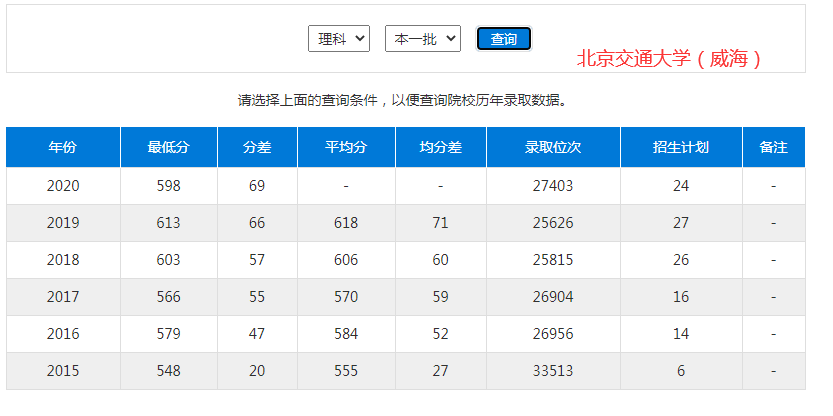This screenshot has width=833, height=416.
Task: Click enrollment plan 26 in 2018 row
Action: tap(681, 260)
